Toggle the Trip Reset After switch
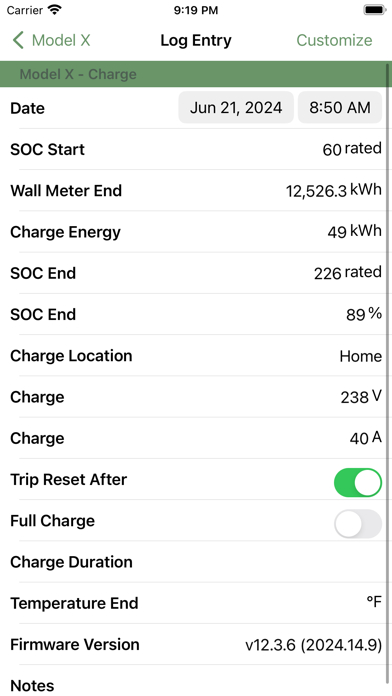 point(358,482)
